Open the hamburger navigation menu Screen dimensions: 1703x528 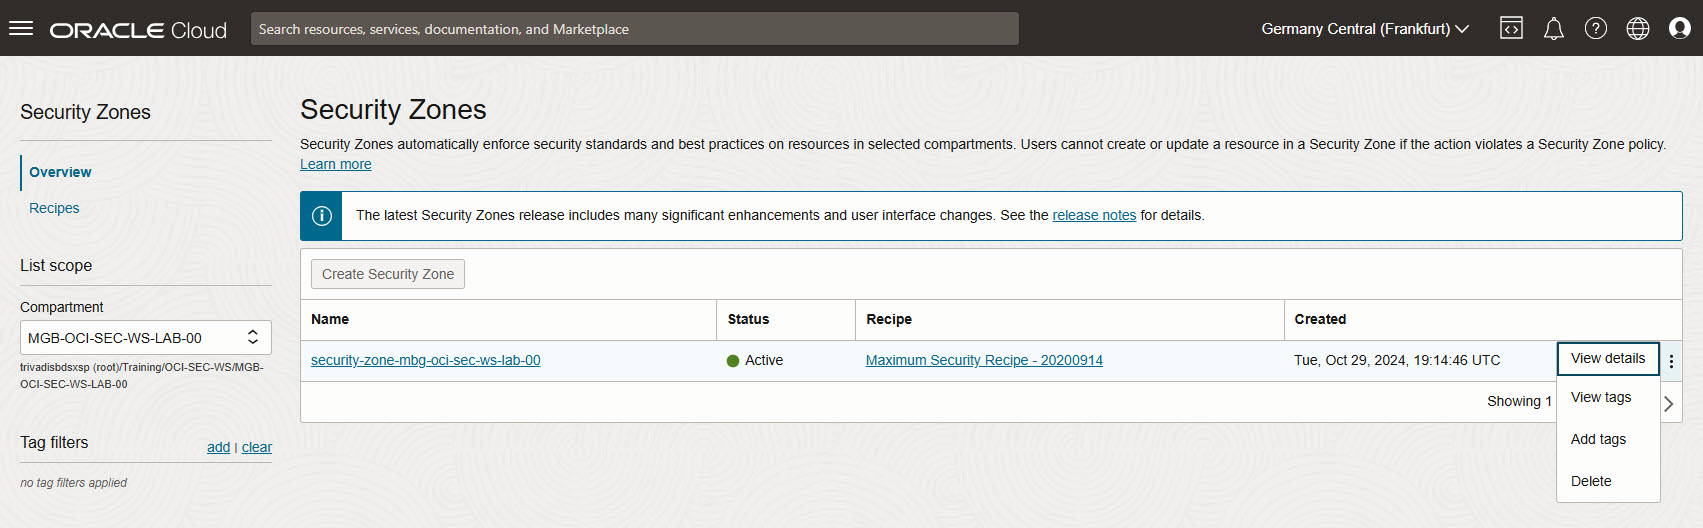[x=21, y=28]
